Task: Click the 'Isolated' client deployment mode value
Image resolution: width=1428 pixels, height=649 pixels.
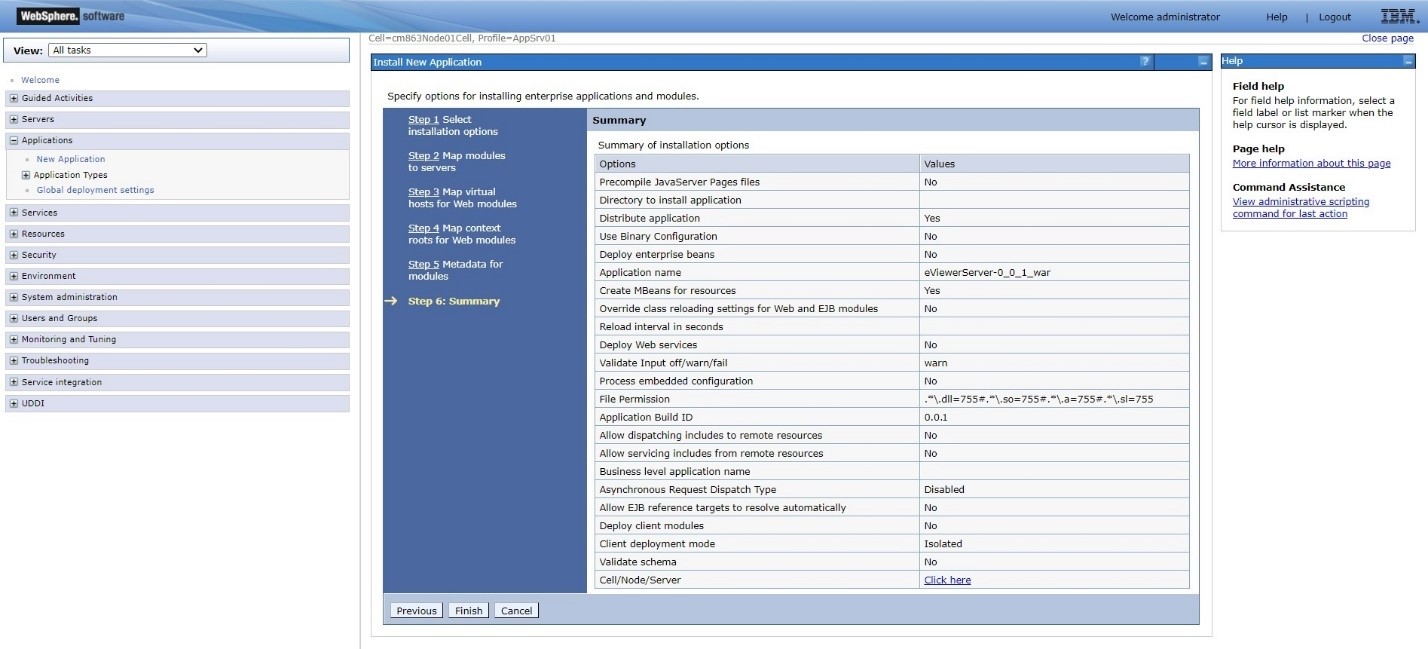Action: (943, 544)
